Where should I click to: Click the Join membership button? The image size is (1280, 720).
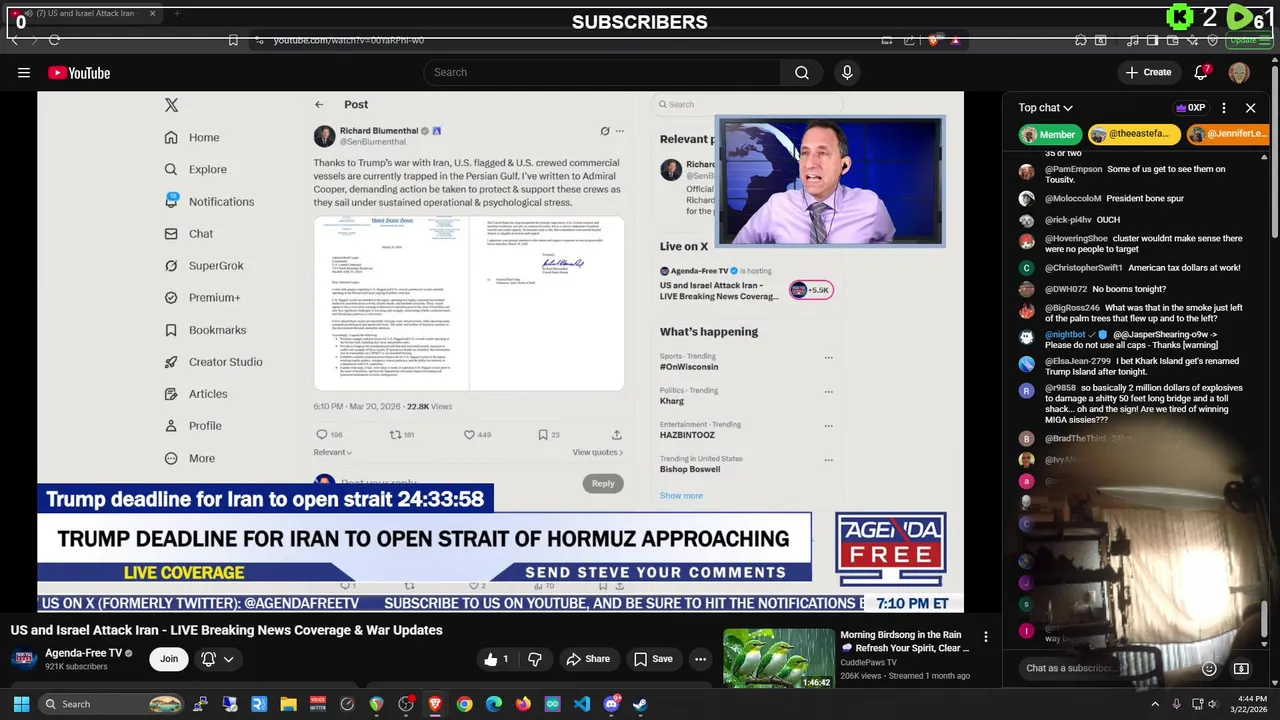pyautogui.click(x=169, y=659)
